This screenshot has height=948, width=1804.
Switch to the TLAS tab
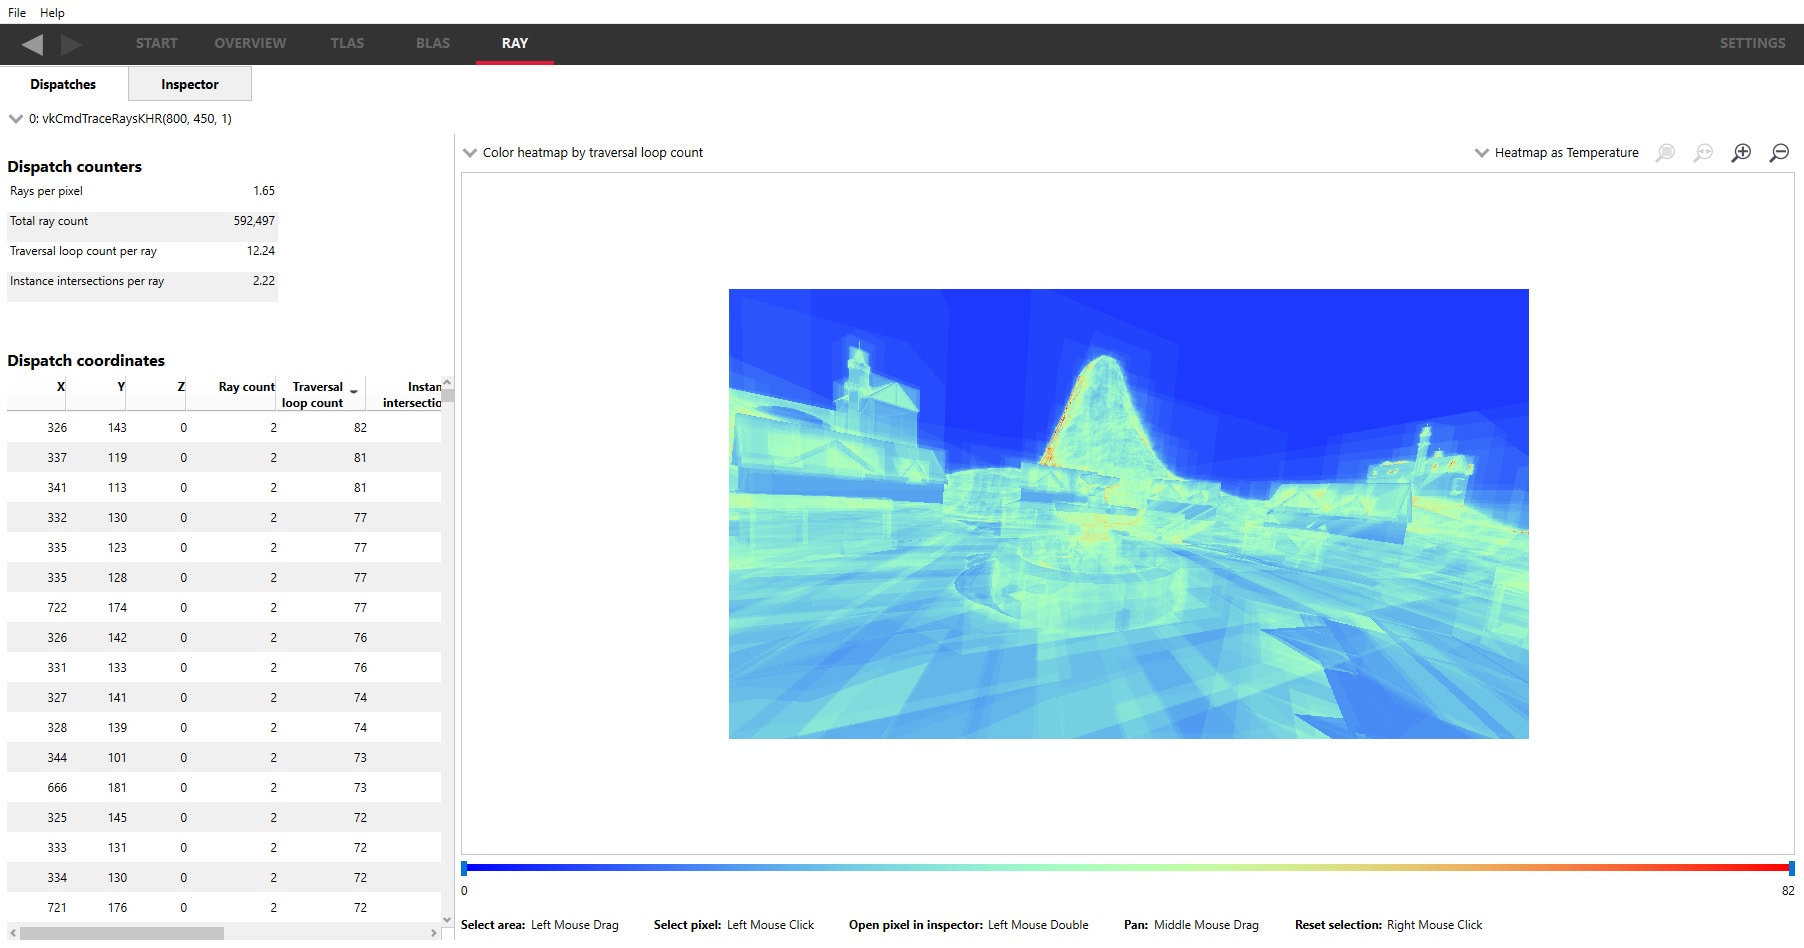347,44
